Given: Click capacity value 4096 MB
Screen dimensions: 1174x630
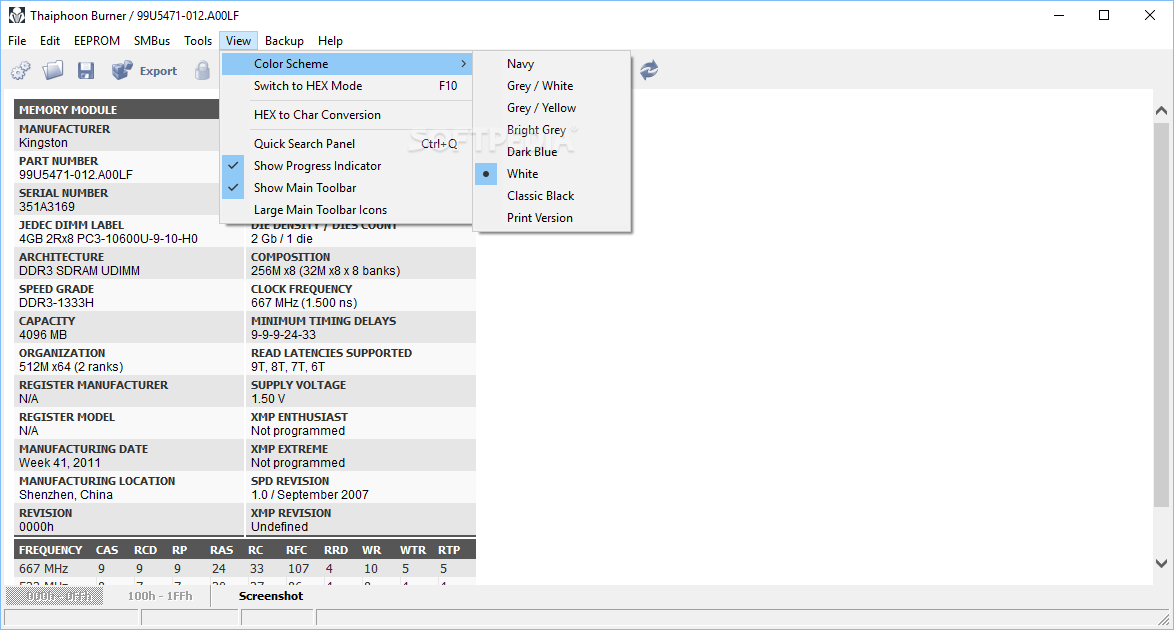Looking at the screenshot, I should pos(43,335).
